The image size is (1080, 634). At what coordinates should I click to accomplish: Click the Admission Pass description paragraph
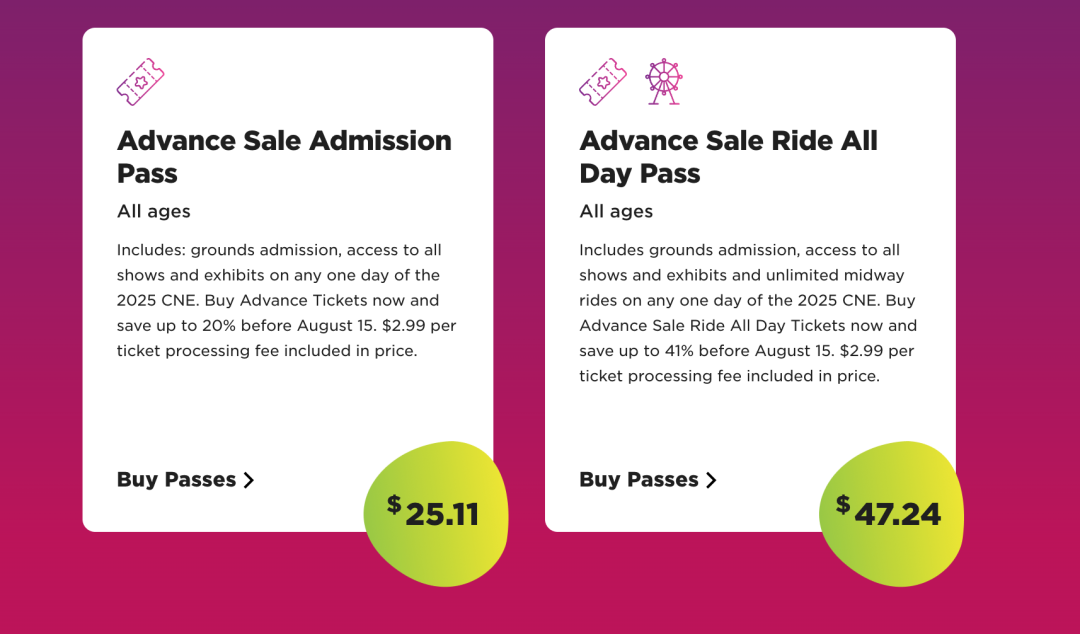(x=287, y=300)
